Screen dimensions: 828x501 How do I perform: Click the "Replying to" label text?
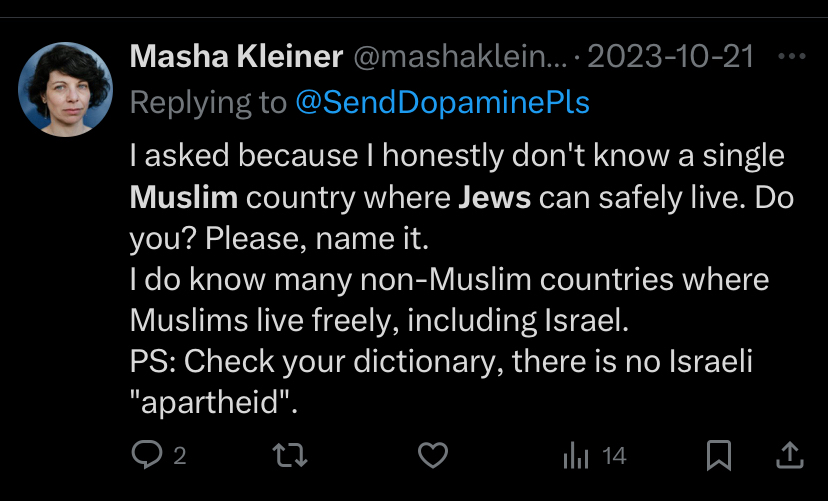coord(208,102)
